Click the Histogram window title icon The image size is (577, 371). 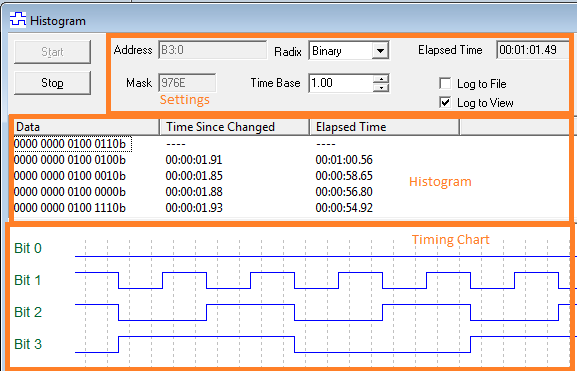(18, 20)
